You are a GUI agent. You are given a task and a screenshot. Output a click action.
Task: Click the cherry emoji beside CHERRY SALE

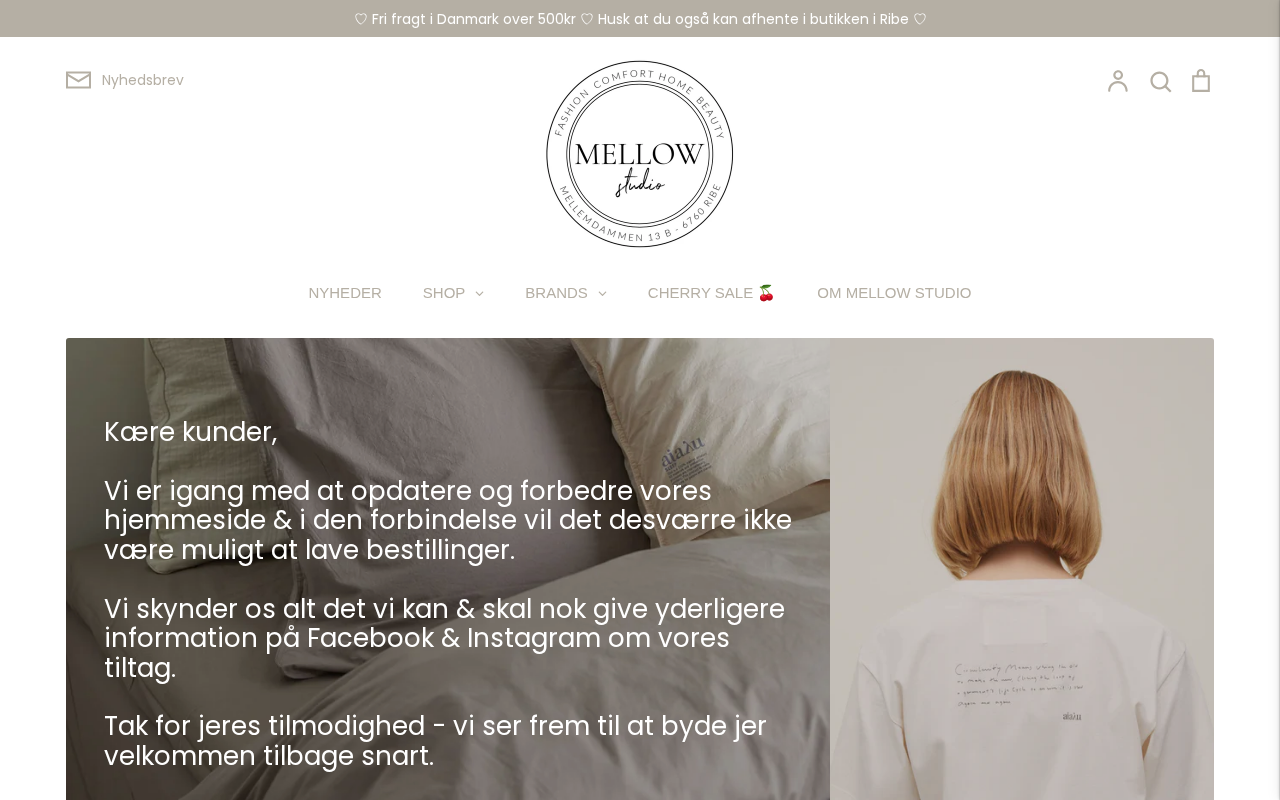[766, 293]
